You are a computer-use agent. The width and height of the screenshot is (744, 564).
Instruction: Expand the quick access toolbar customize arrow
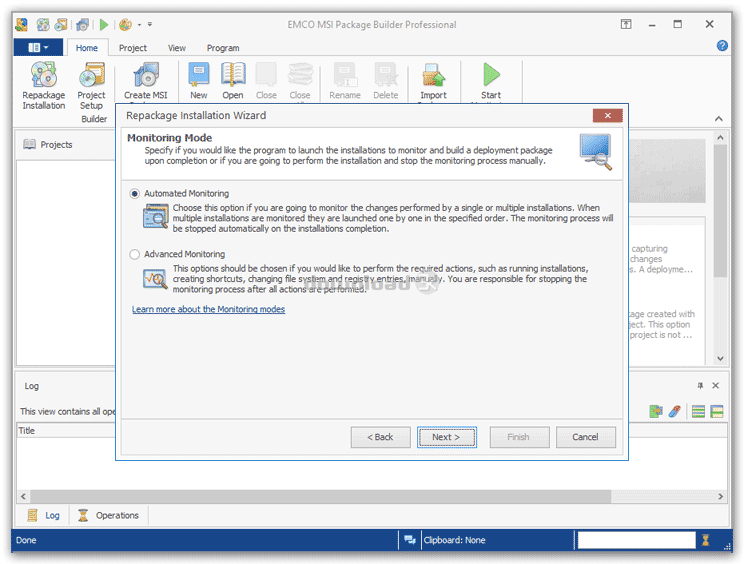tap(150, 24)
